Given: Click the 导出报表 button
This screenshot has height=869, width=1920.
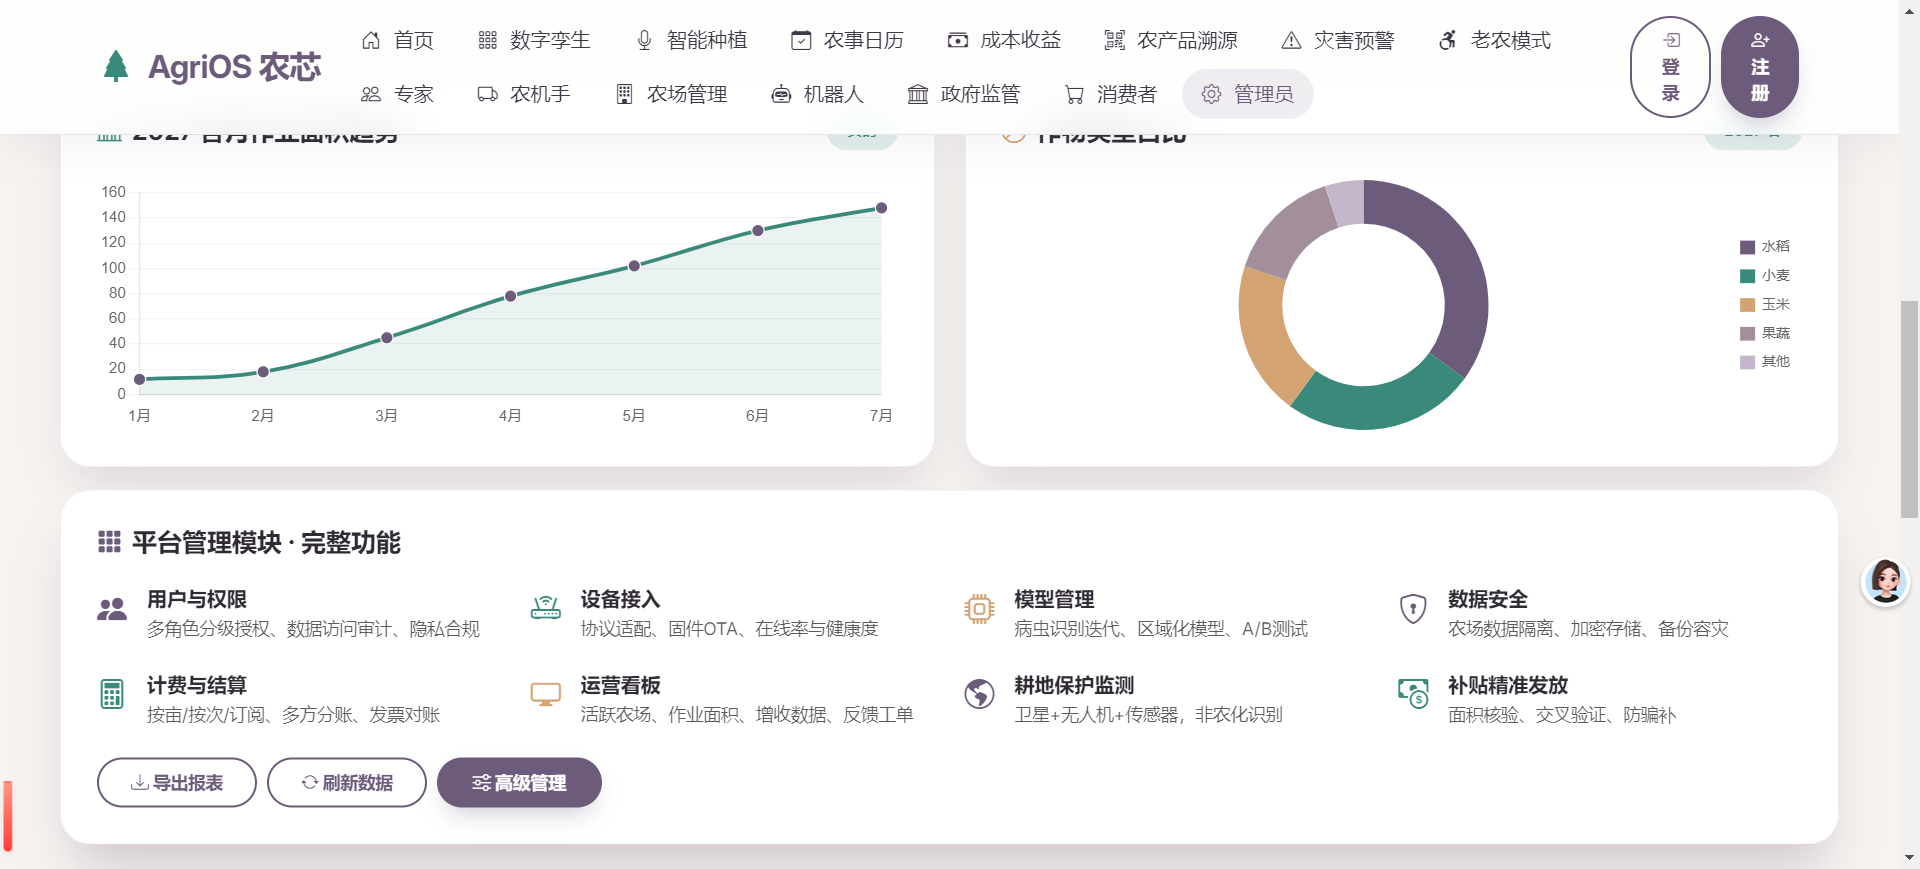Looking at the screenshot, I should point(177,782).
